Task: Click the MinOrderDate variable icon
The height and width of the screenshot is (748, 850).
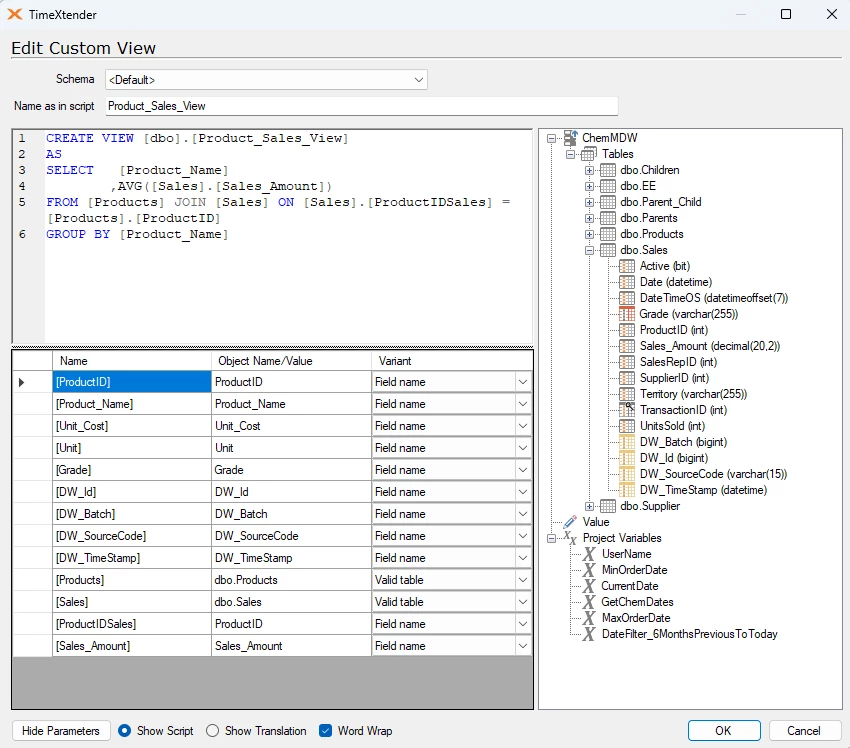Action: [x=589, y=570]
